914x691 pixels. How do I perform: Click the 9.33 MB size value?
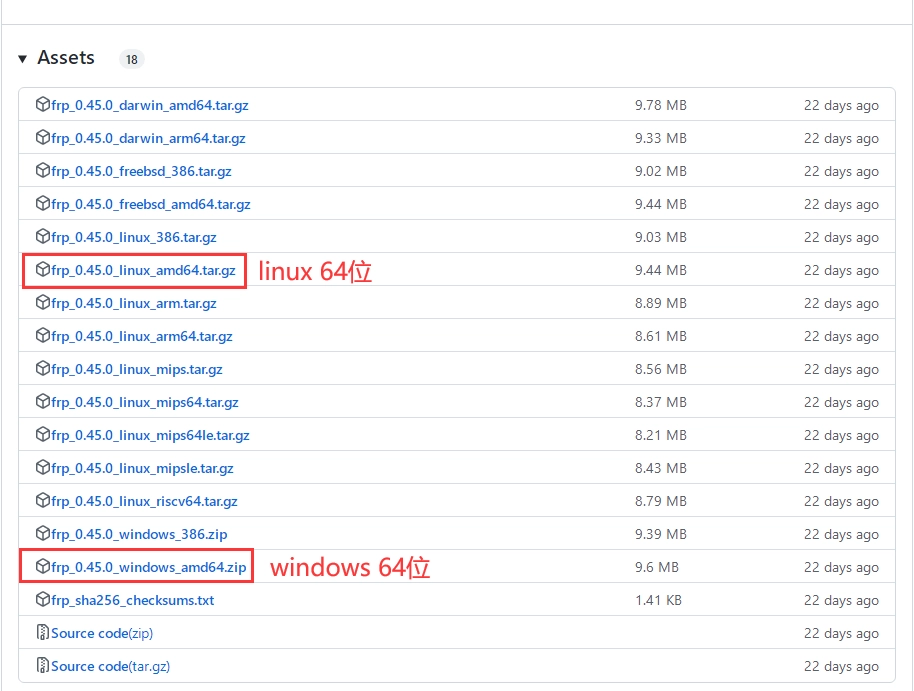click(x=661, y=138)
